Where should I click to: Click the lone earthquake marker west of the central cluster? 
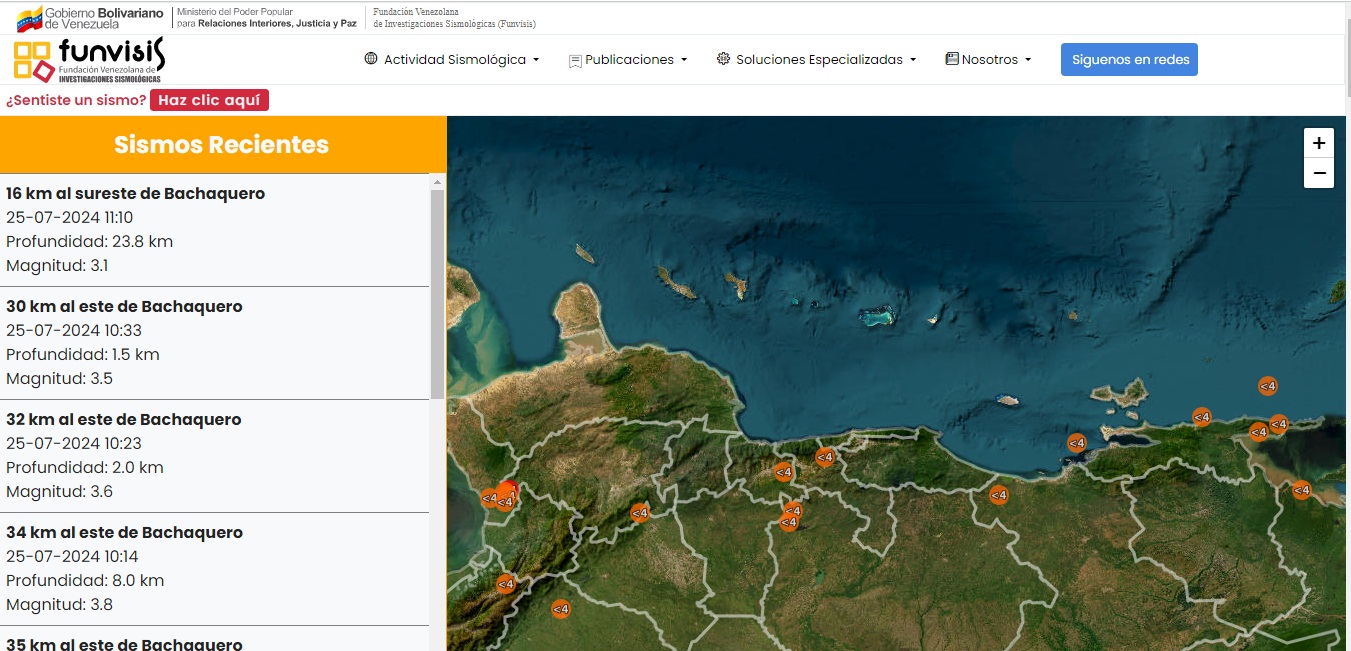click(x=639, y=514)
